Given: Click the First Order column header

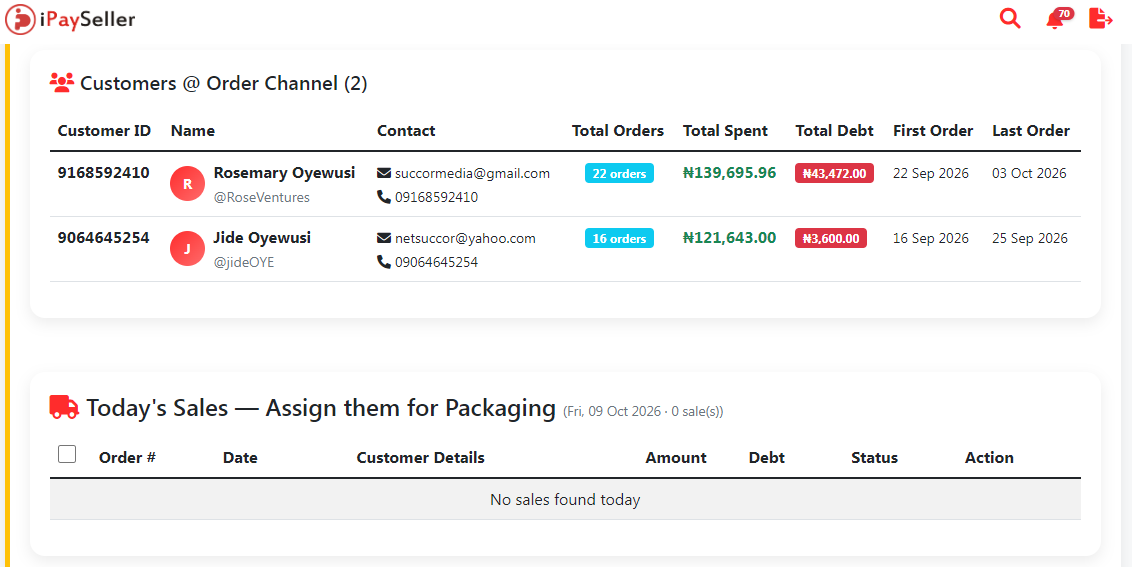Looking at the screenshot, I should (933, 131).
